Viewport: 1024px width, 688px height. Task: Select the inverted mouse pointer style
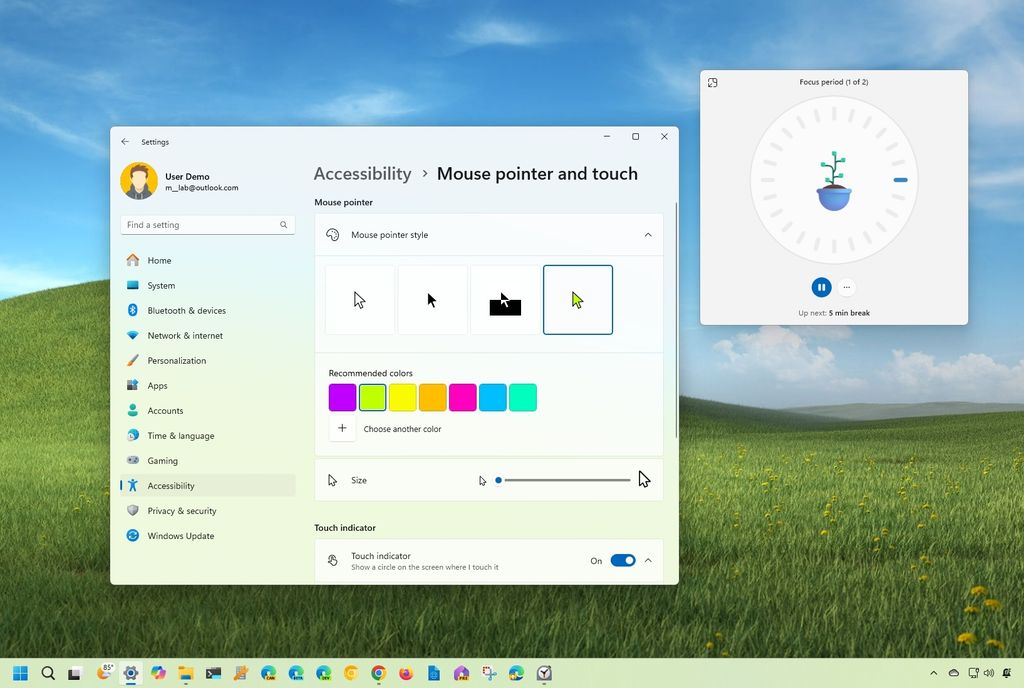[x=504, y=299]
